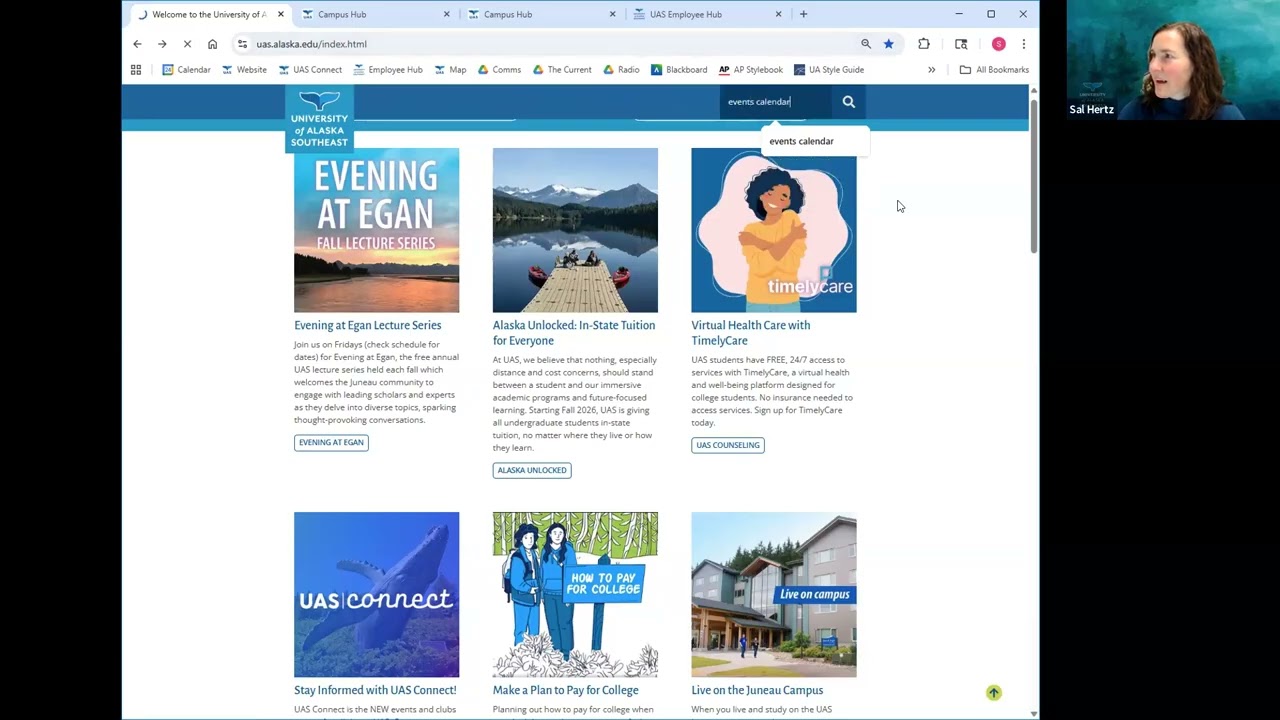This screenshot has width=1280, height=720.
Task: Open the apps grid in bookmarks bar
Action: tap(136, 70)
